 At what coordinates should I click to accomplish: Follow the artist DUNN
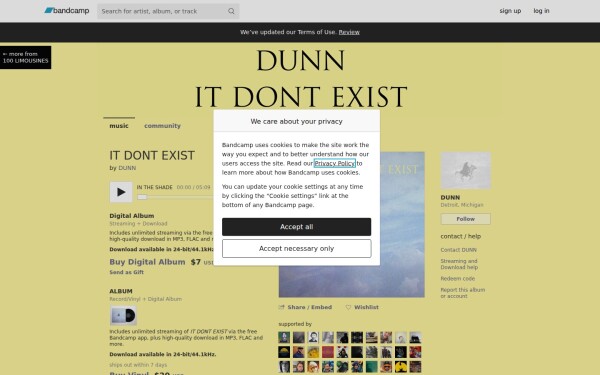click(465, 219)
